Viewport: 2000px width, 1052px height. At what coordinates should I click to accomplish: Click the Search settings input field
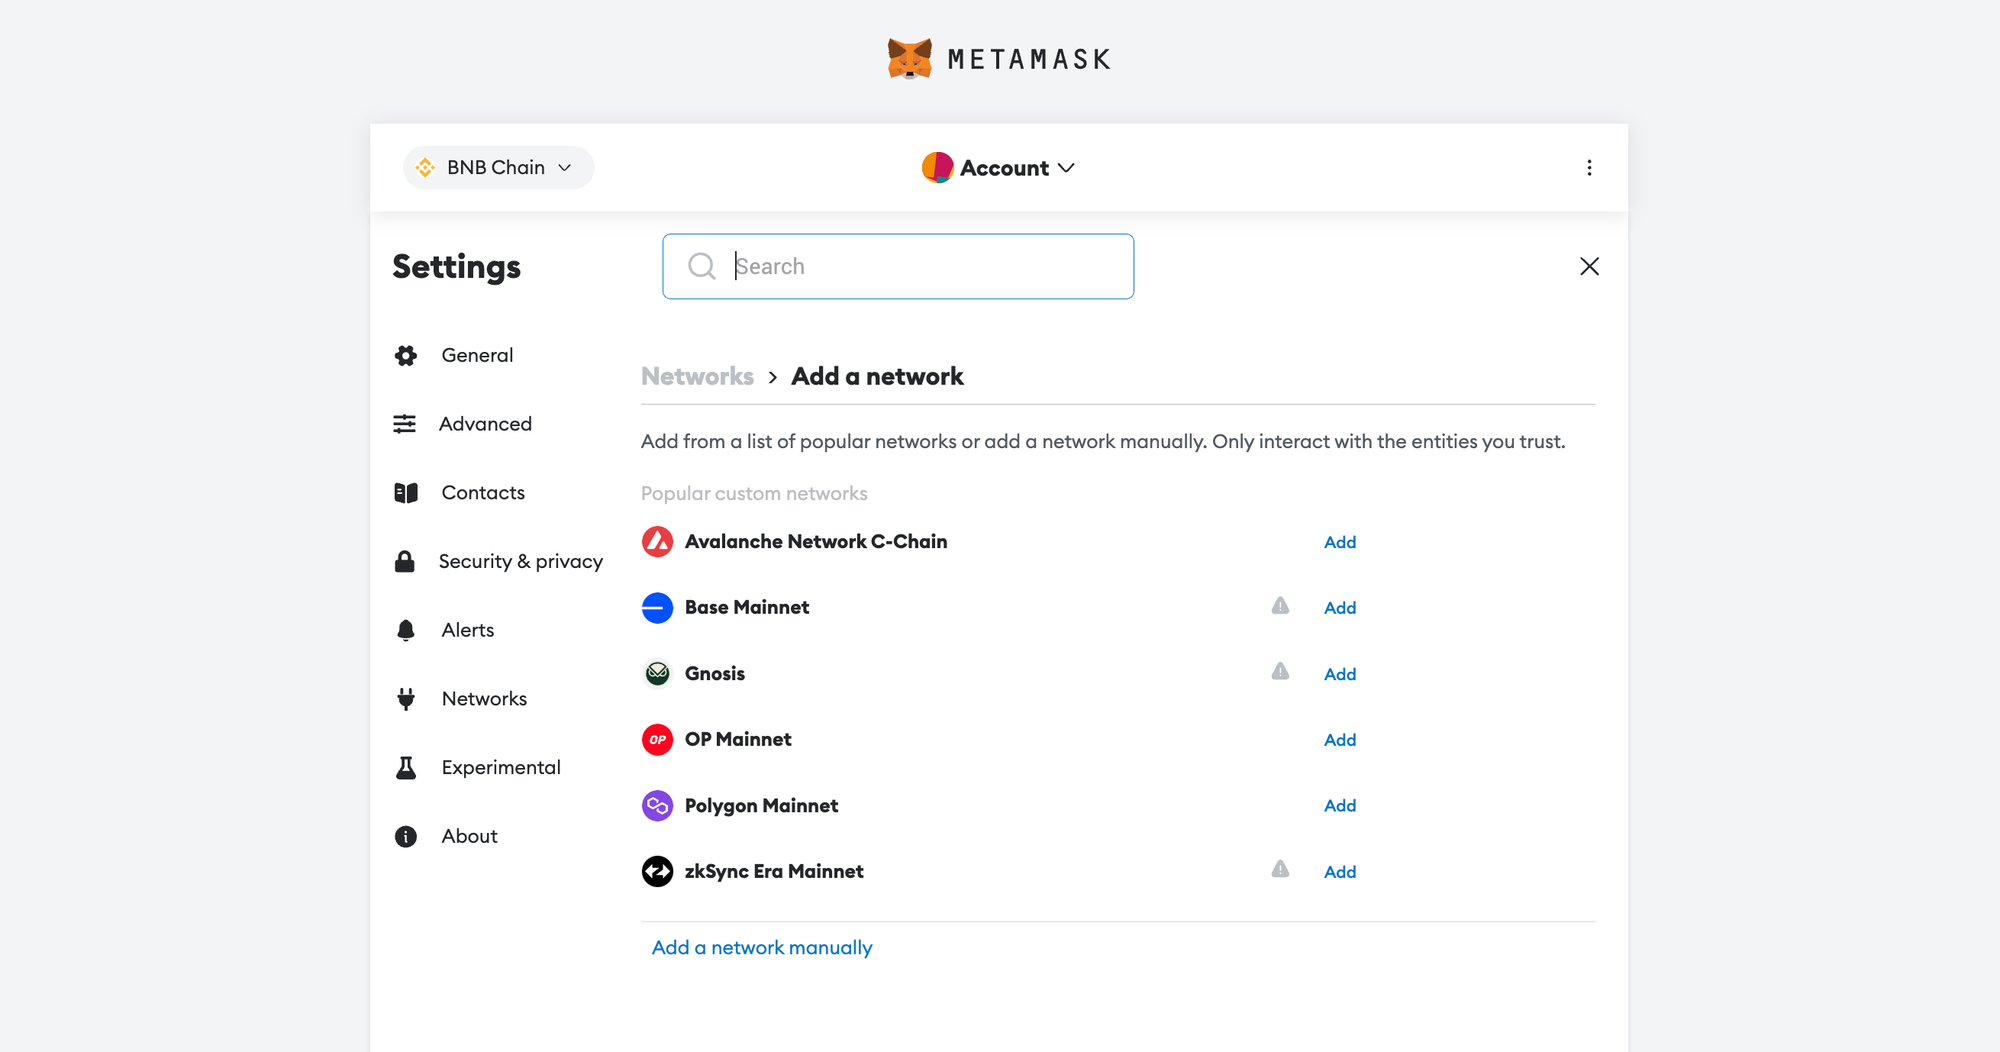point(898,266)
